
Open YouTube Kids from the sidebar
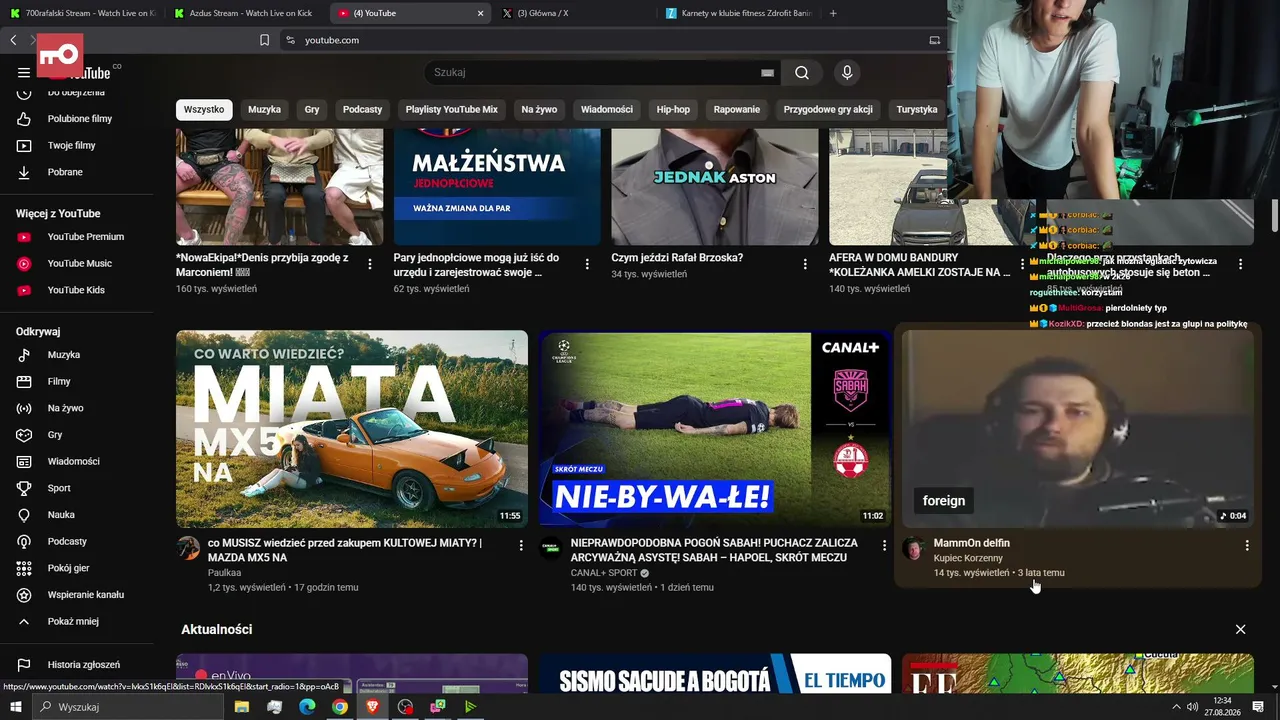point(77,290)
